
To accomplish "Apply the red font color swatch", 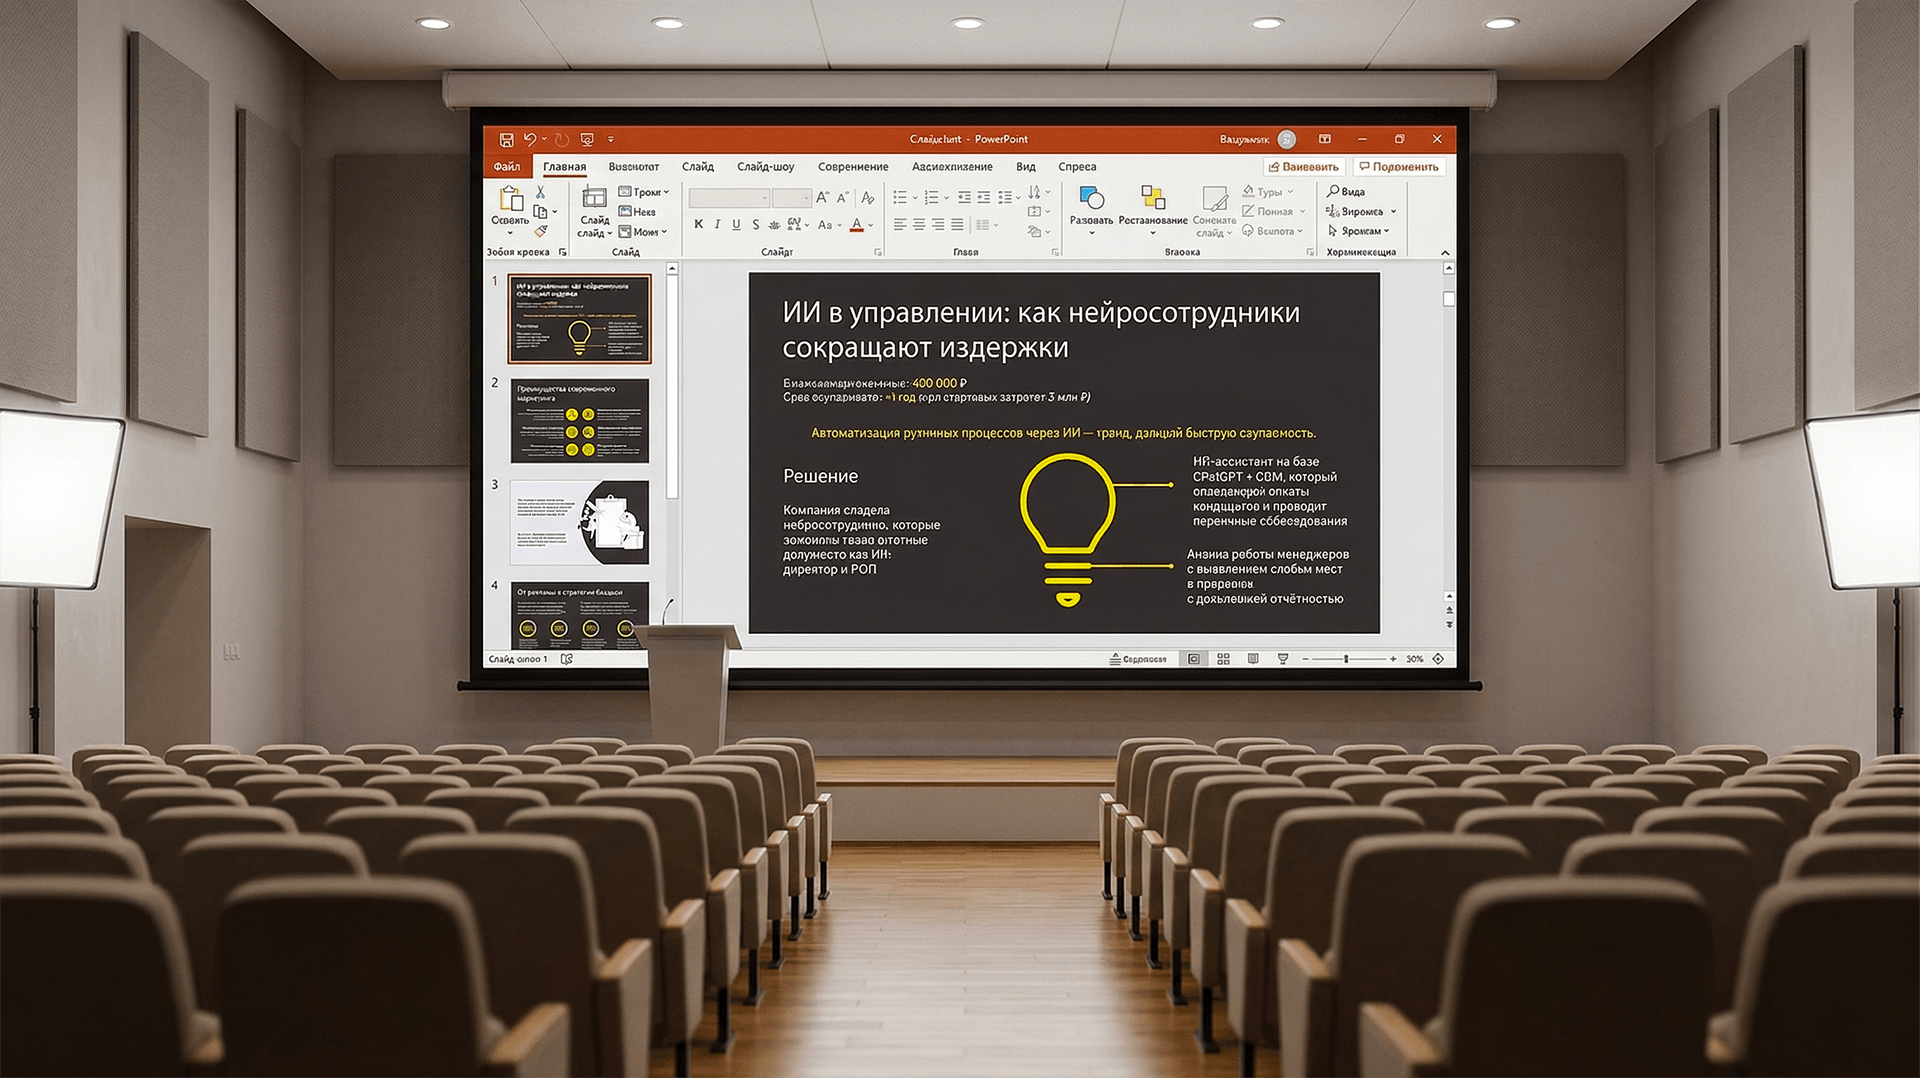I will (x=856, y=225).
